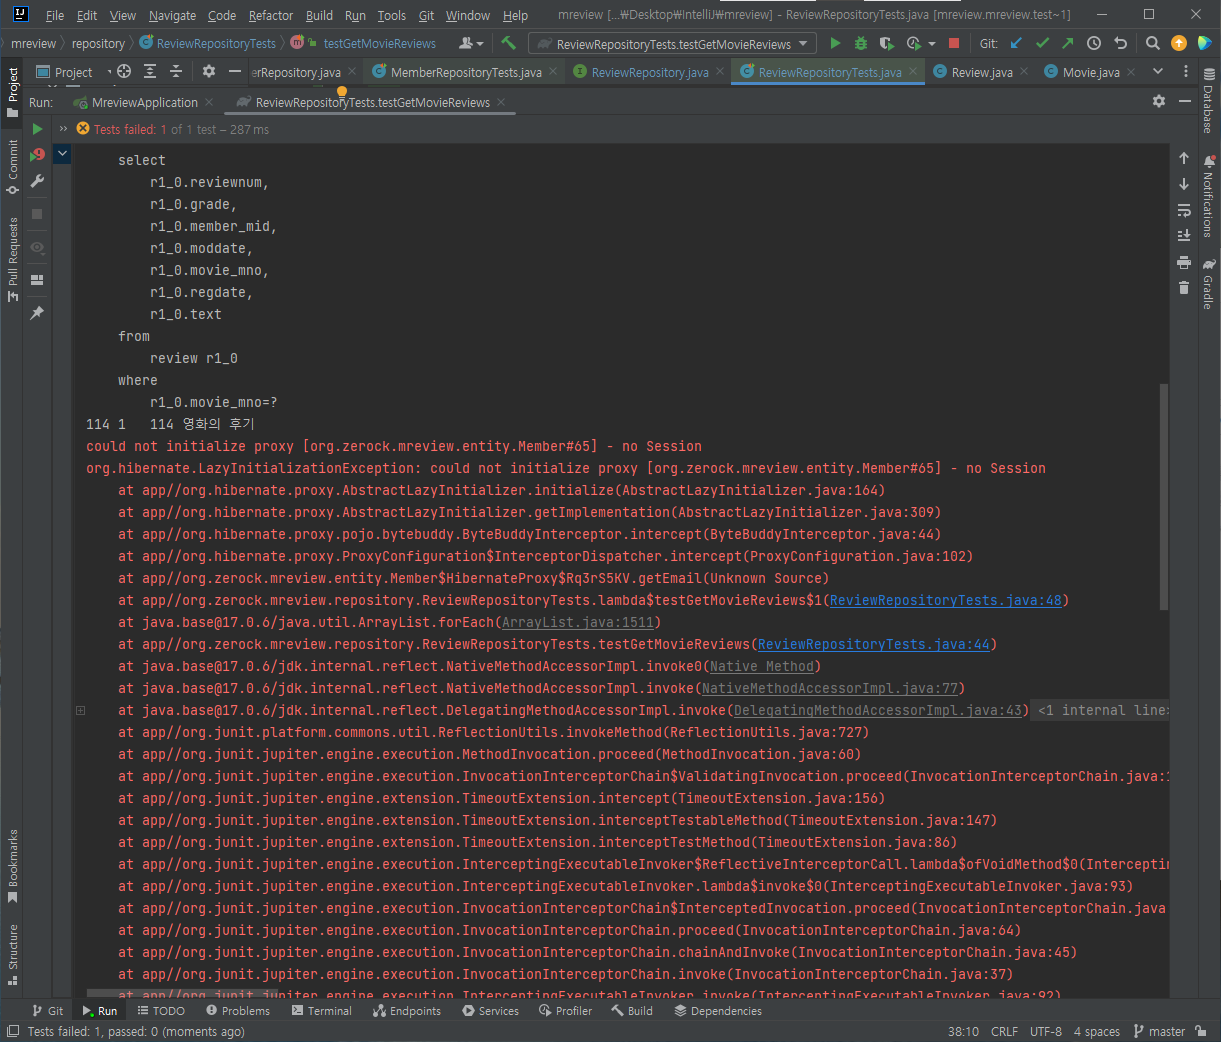Screen dimensions: 1221x1042
Task: Click the console vertical scrollbar
Action: coord(1163,497)
